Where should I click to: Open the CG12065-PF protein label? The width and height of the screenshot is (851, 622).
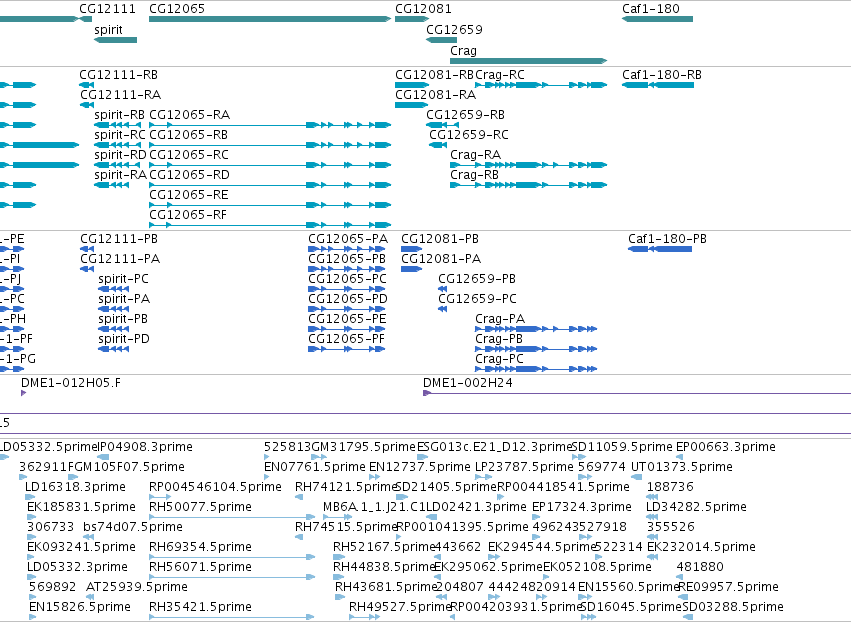pyautogui.click(x=347, y=339)
